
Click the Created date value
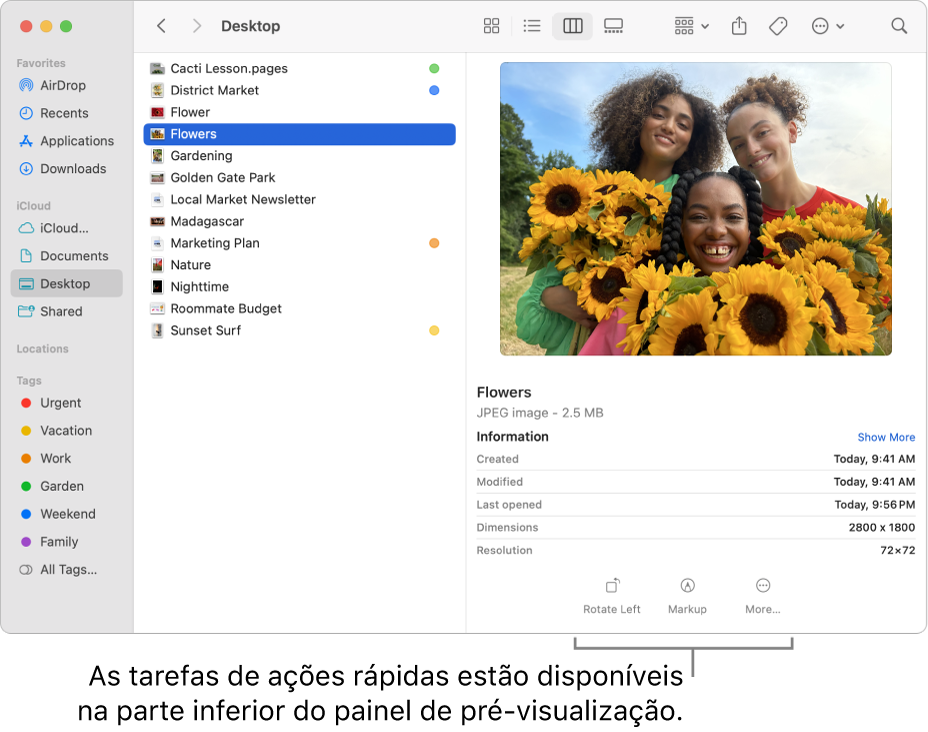coord(874,459)
